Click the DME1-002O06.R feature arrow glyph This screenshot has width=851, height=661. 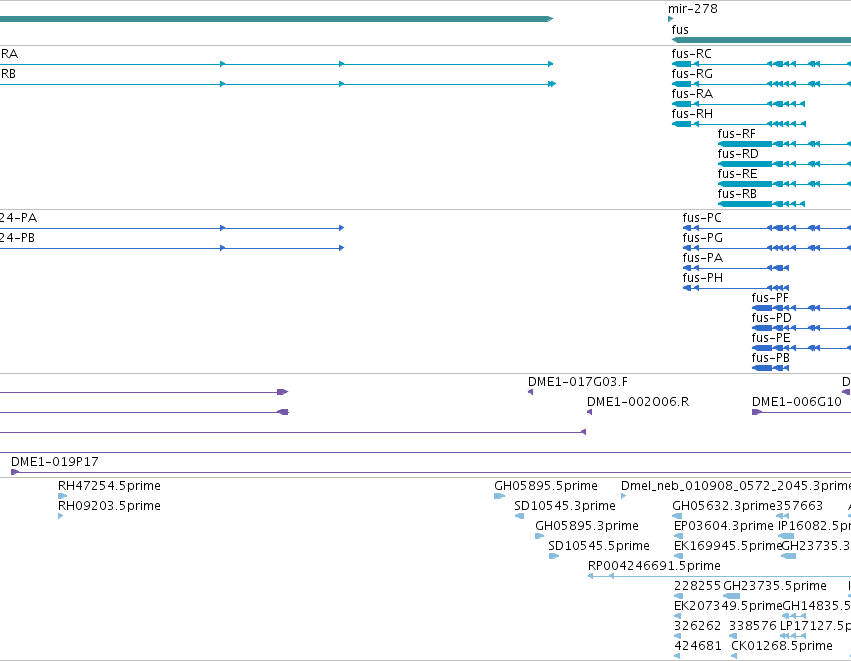click(589, 412)
